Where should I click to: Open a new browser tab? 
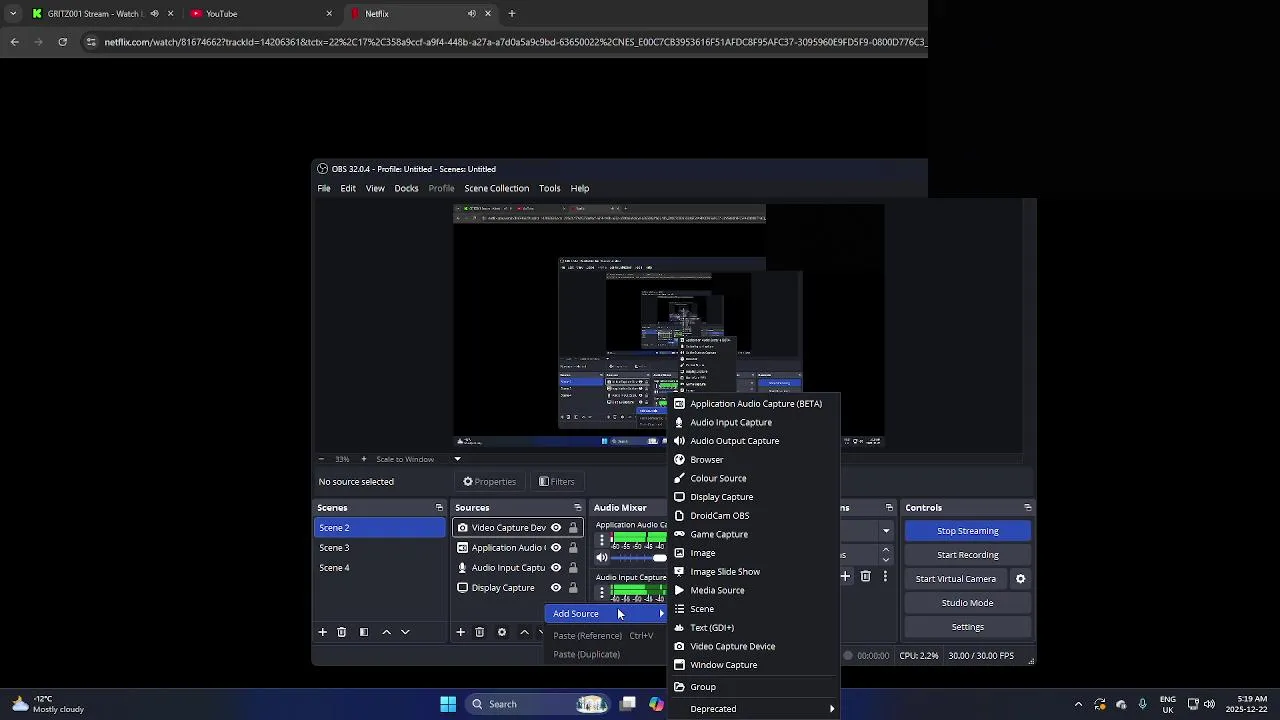tap(512, 14)
